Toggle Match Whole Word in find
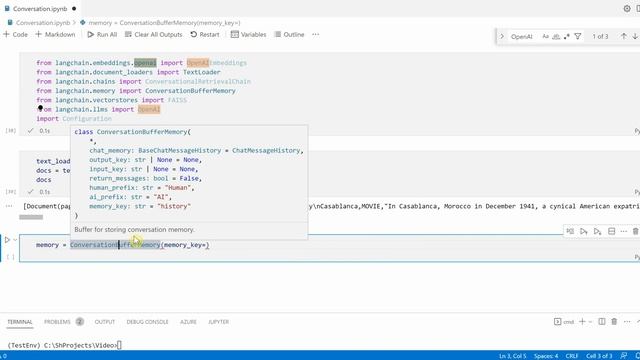This screenshot has height=360, width=640. 556,36
